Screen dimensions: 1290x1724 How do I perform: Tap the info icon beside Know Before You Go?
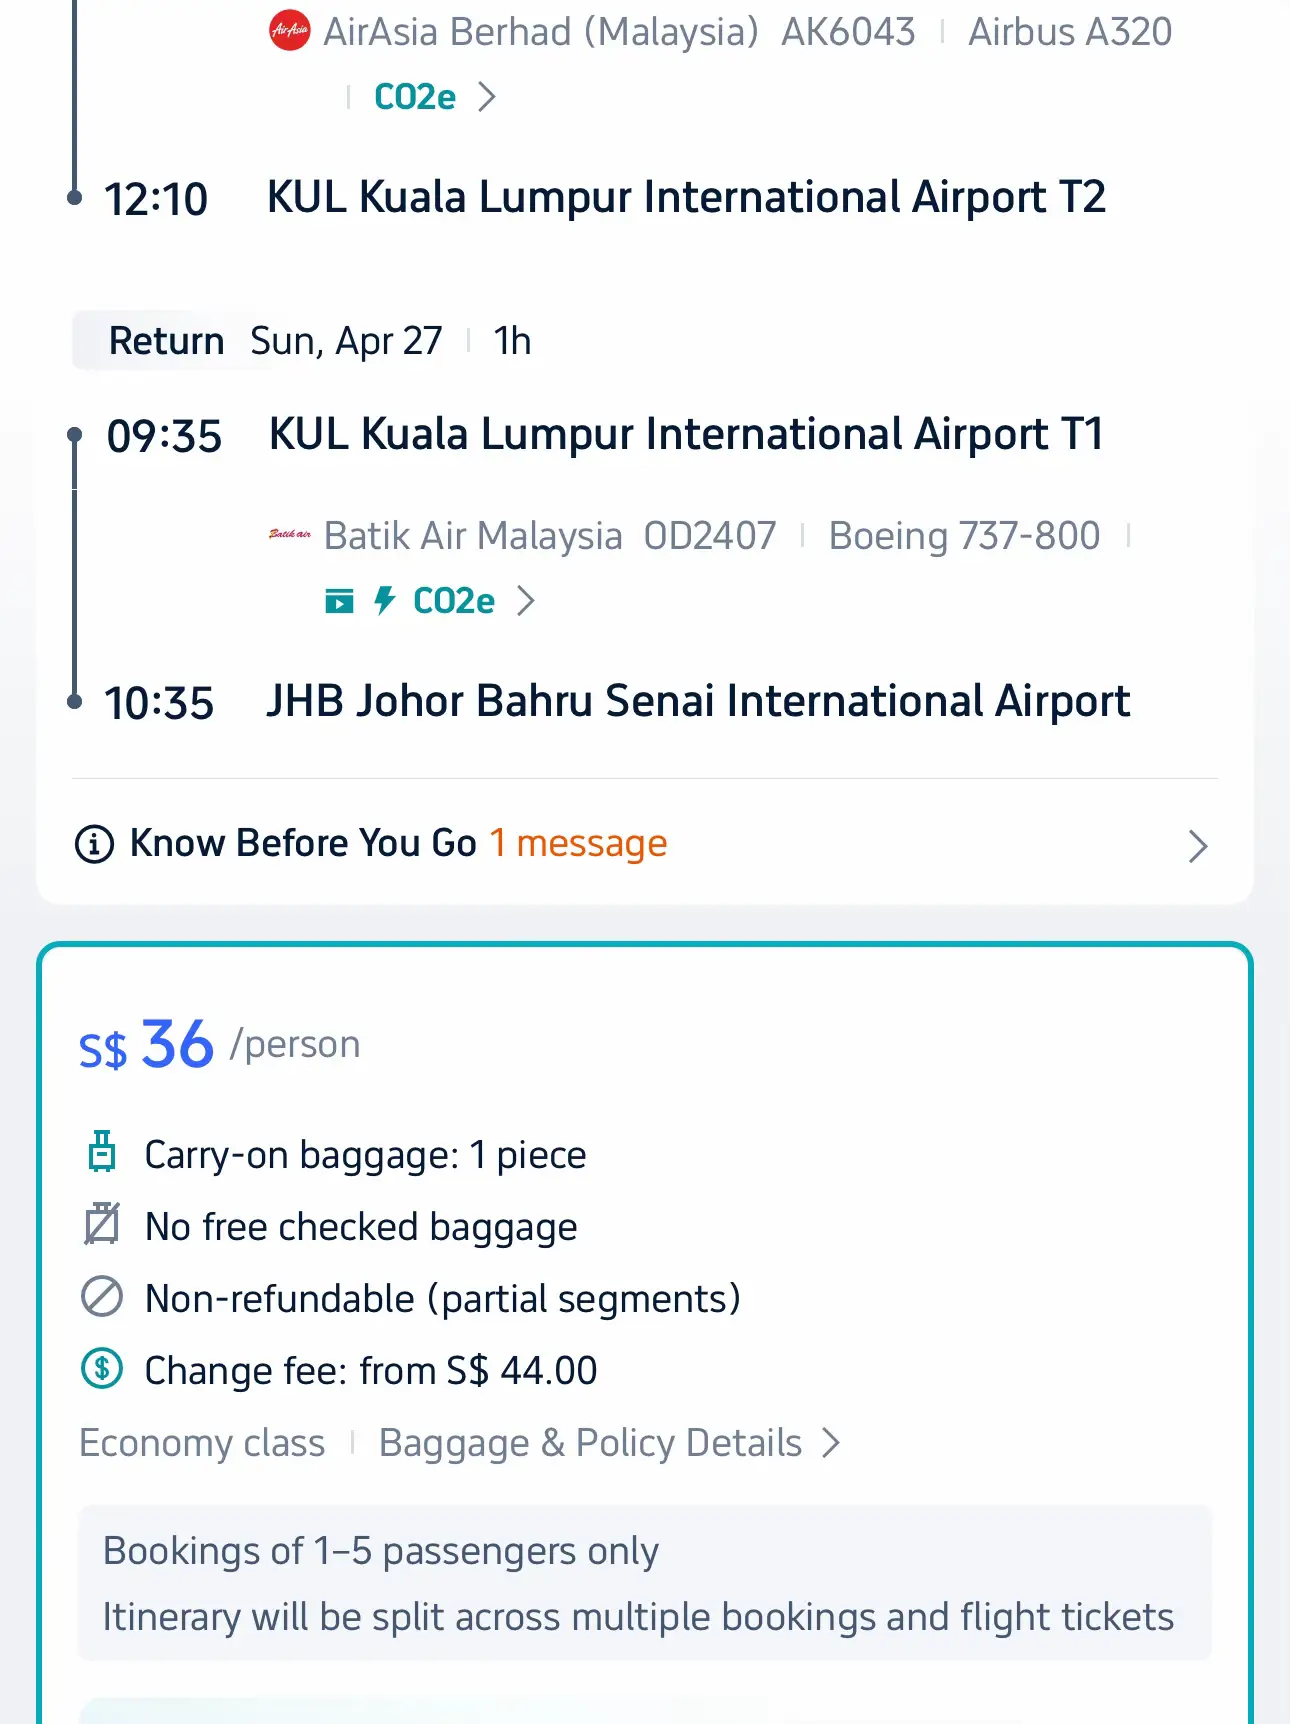pyautogui.click(x=95, y=844)
